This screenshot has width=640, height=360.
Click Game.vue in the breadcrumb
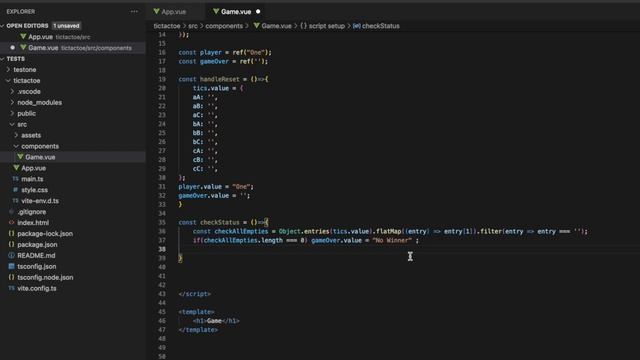tap(276, 26)
